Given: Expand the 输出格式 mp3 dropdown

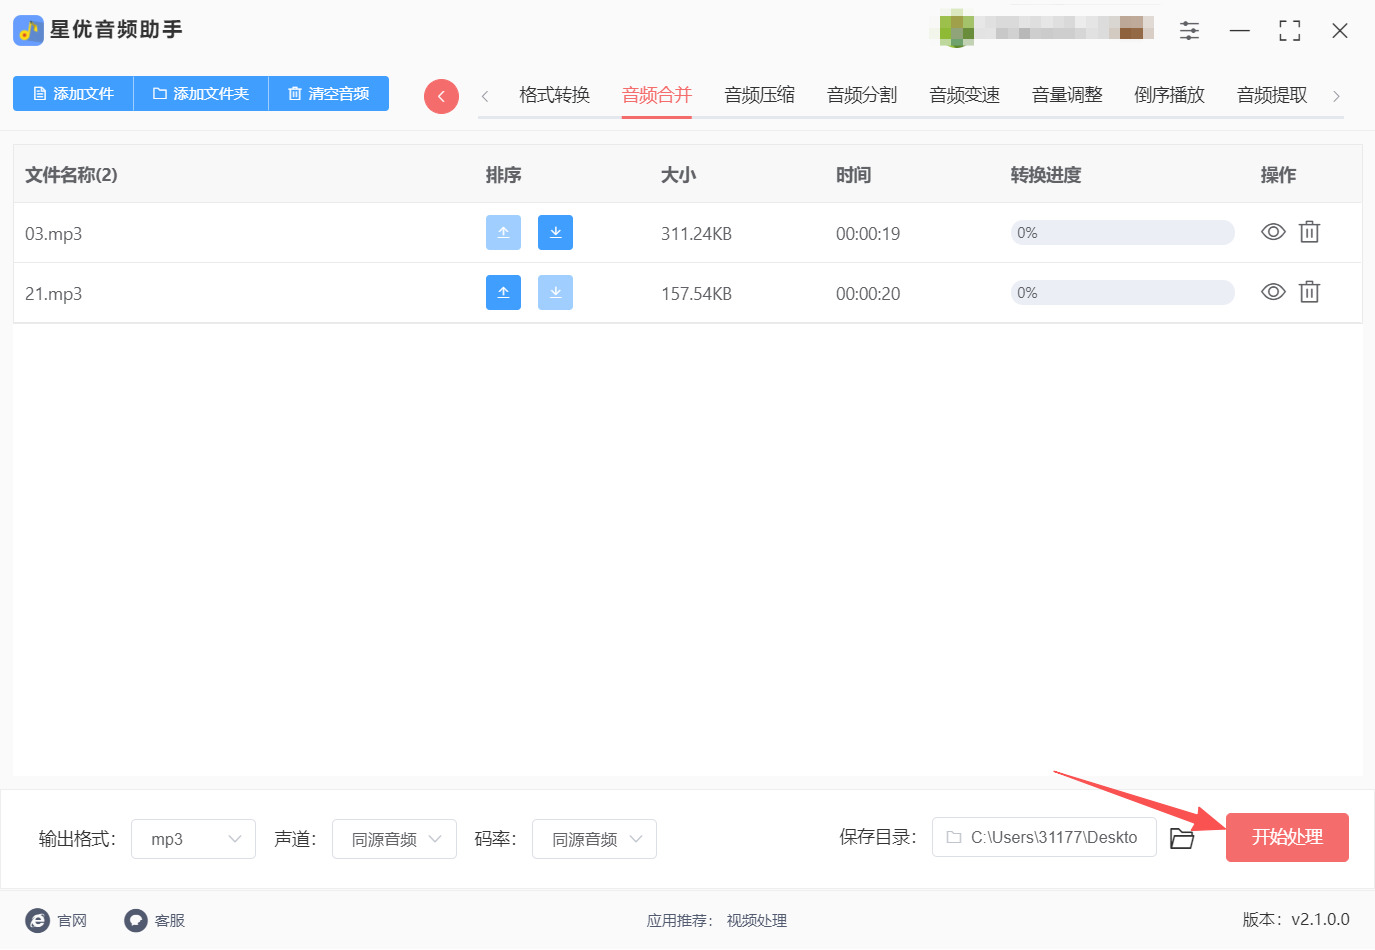Looking at the screenshot, I should point(194,839).
